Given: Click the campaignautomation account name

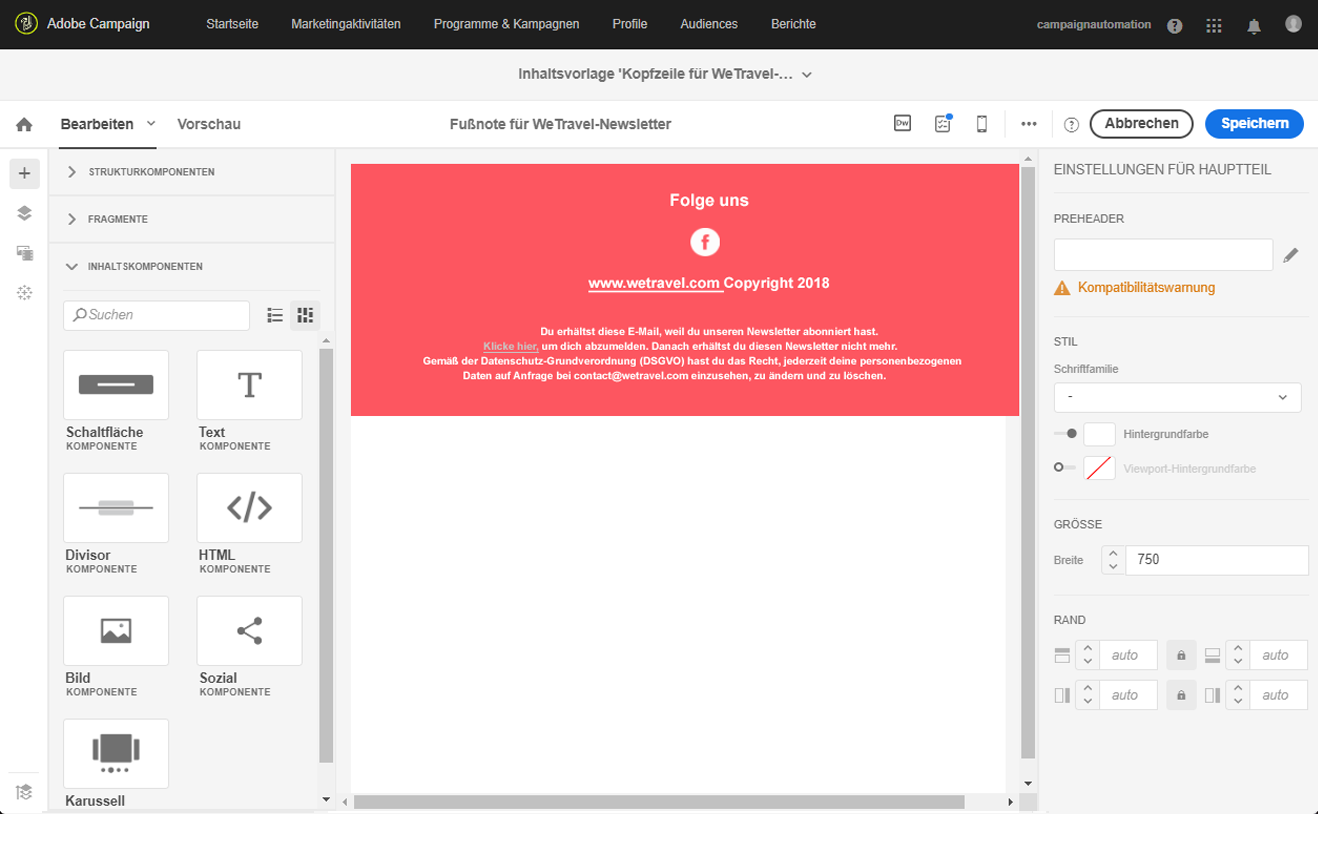Looking at the screenshot, I should (1093, 24).
